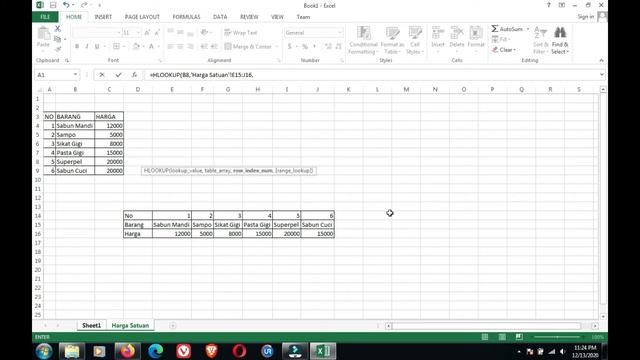Open Sort & Filter menu
The height and width of the screenshot is (360, 640).
point(540,40)
